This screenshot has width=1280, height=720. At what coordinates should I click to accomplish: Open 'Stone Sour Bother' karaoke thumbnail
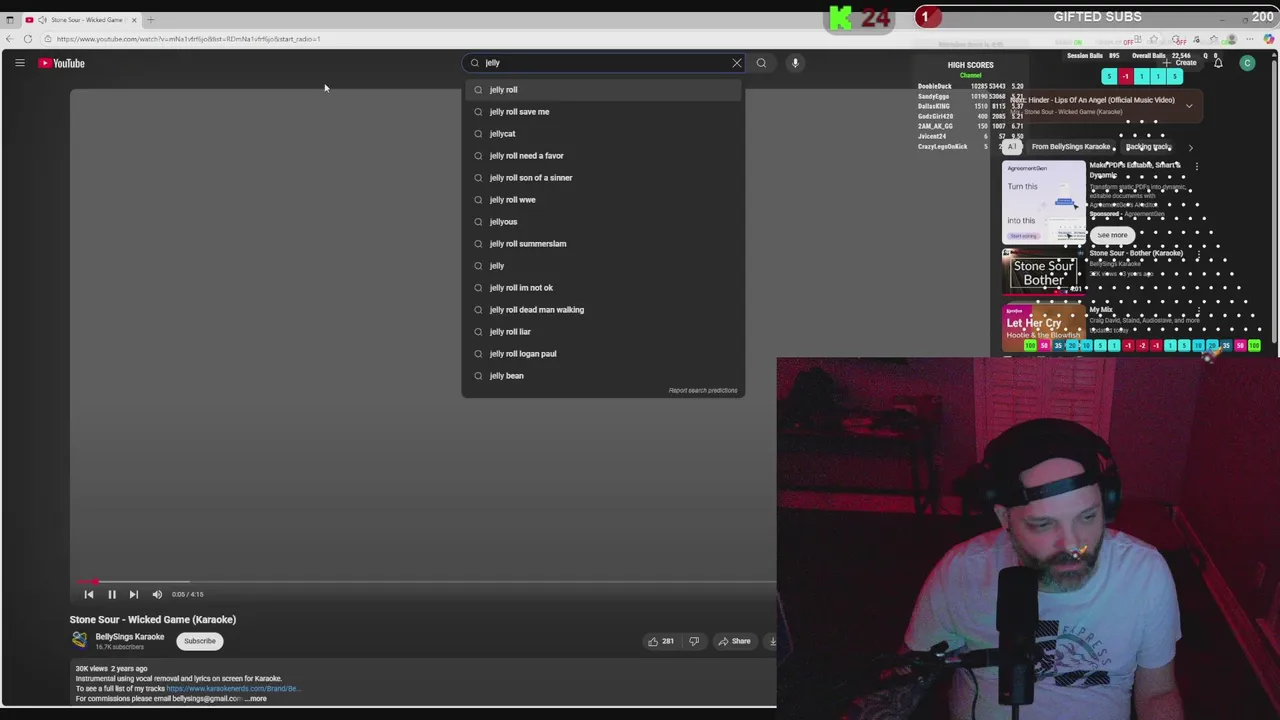point(1044,272)
